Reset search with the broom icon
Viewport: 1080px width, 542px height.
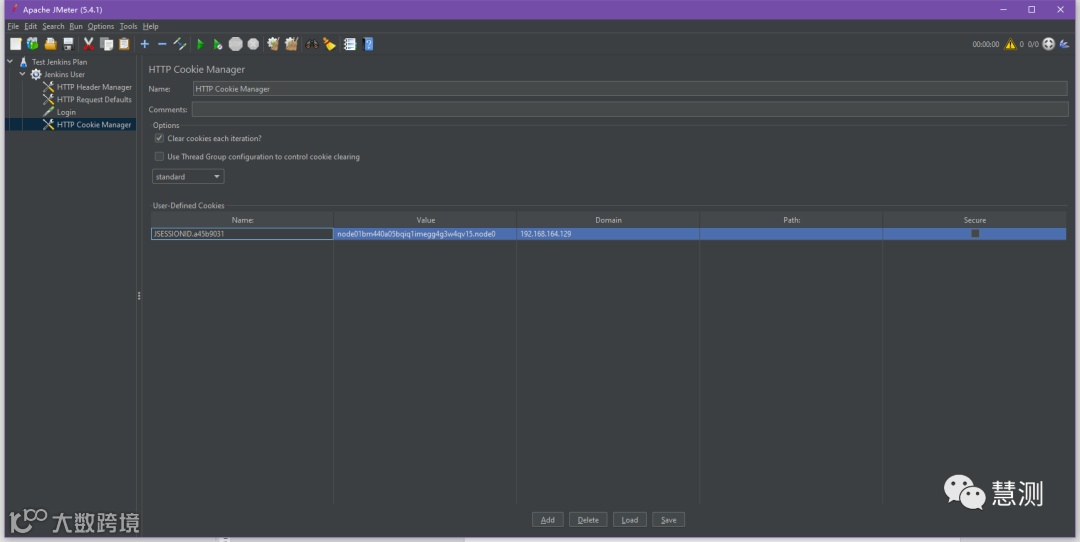329,44
